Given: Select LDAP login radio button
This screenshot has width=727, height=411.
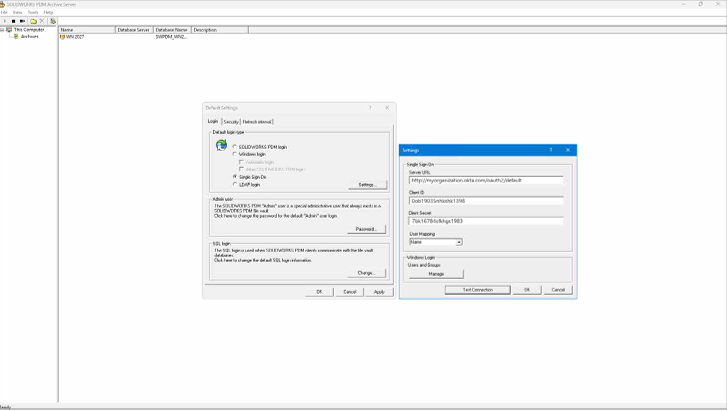Looking at the screenshot, I should (235, 185).
